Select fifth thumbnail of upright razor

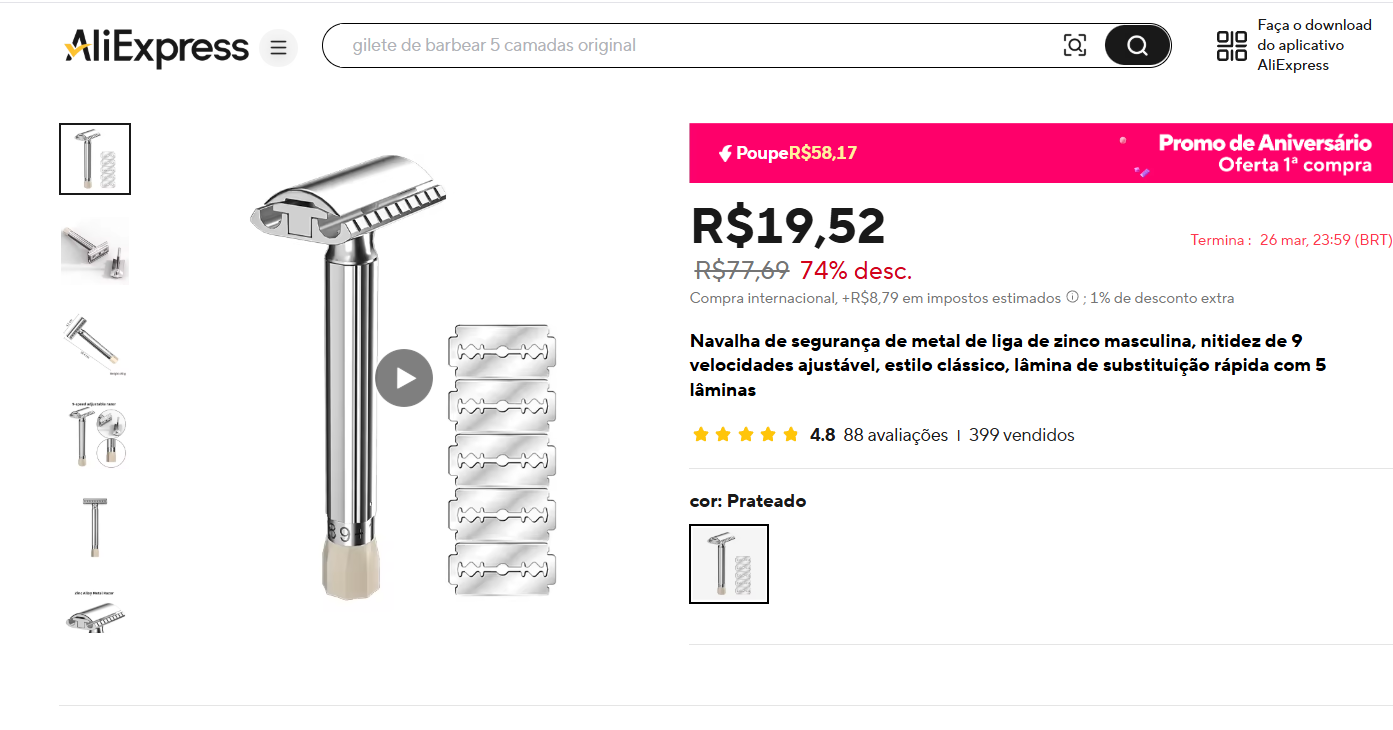point(95,527)
